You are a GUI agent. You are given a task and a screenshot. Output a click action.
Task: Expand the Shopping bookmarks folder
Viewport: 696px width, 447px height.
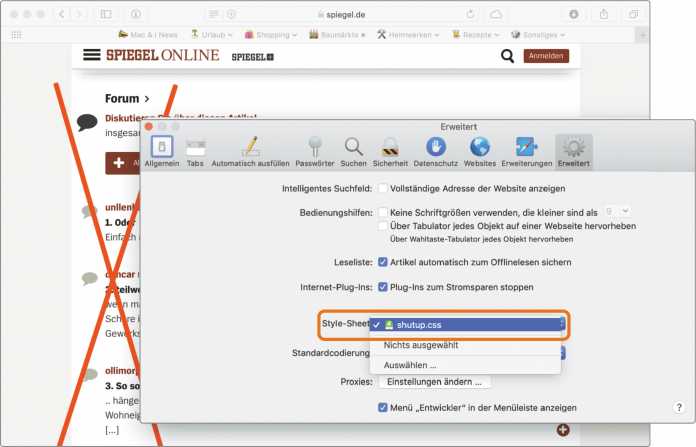point(271,35)
